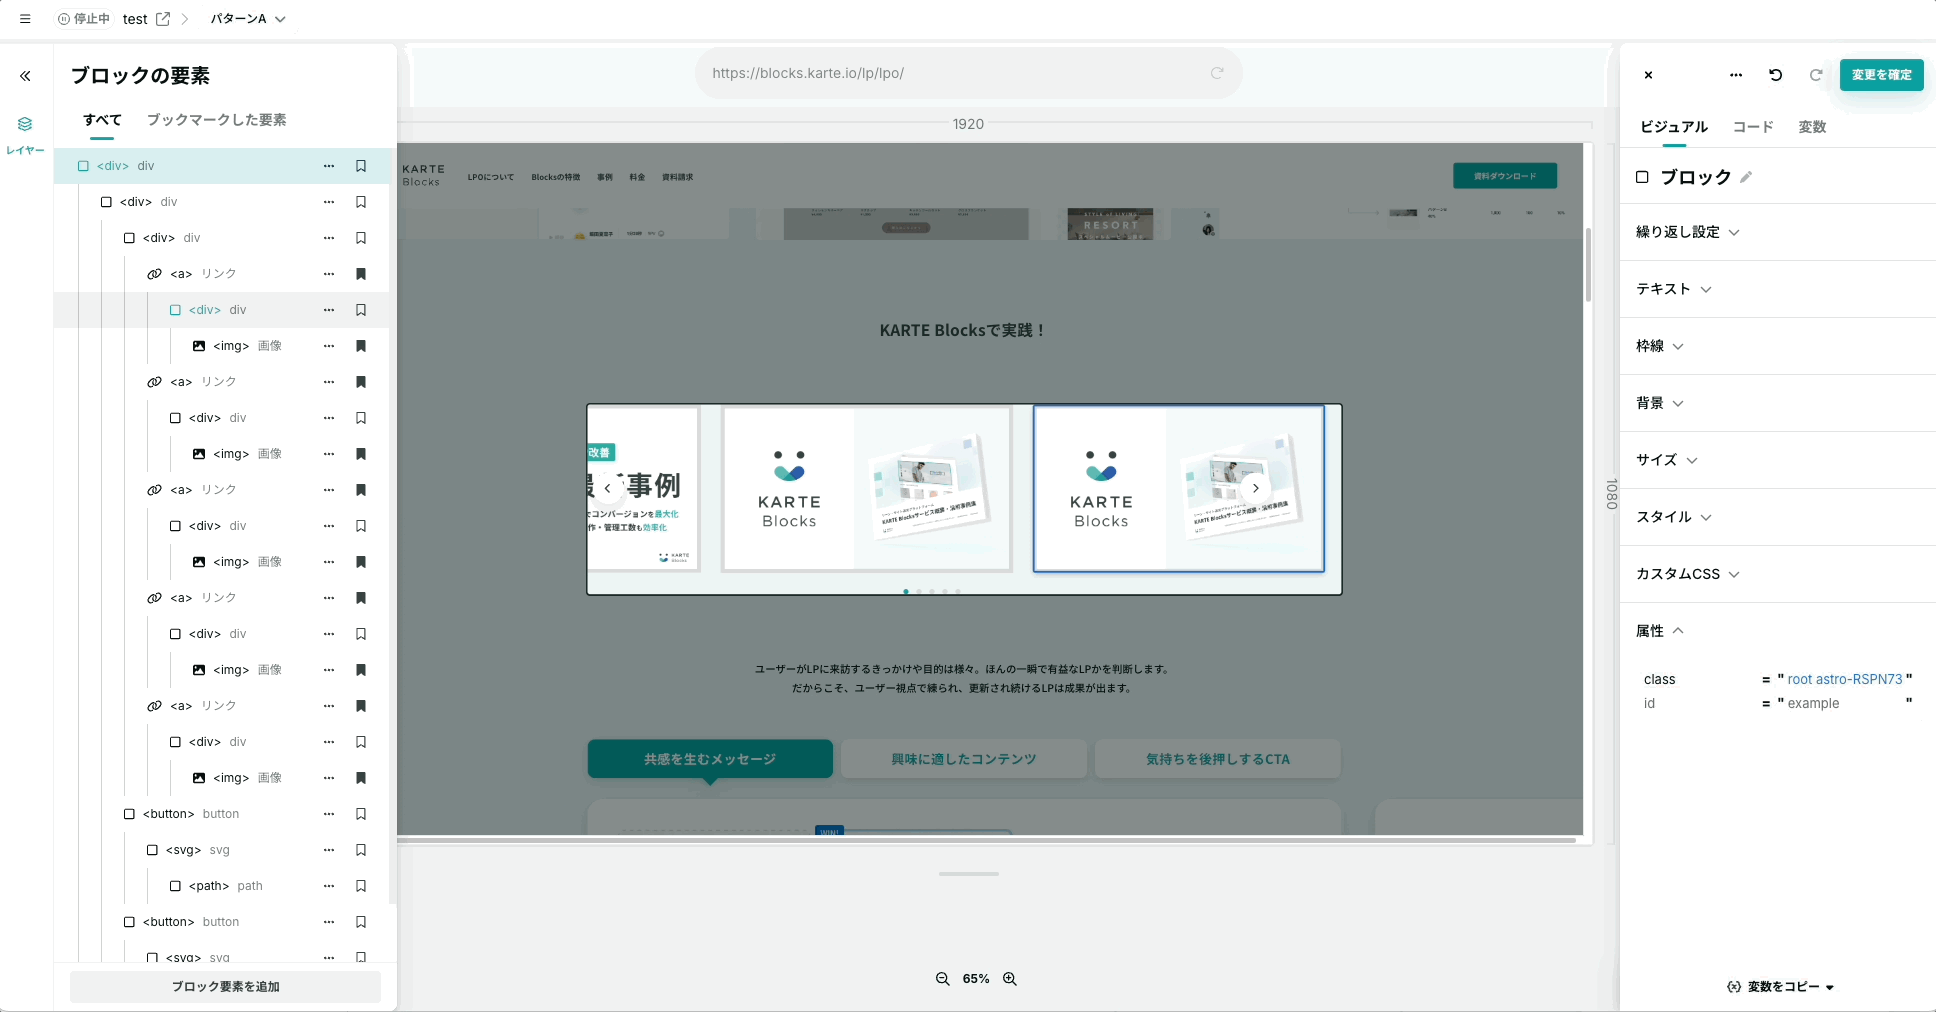The image size is (1936, 1012).
Task: Select the Layers sidebar icon
Action: click(25, 135)
